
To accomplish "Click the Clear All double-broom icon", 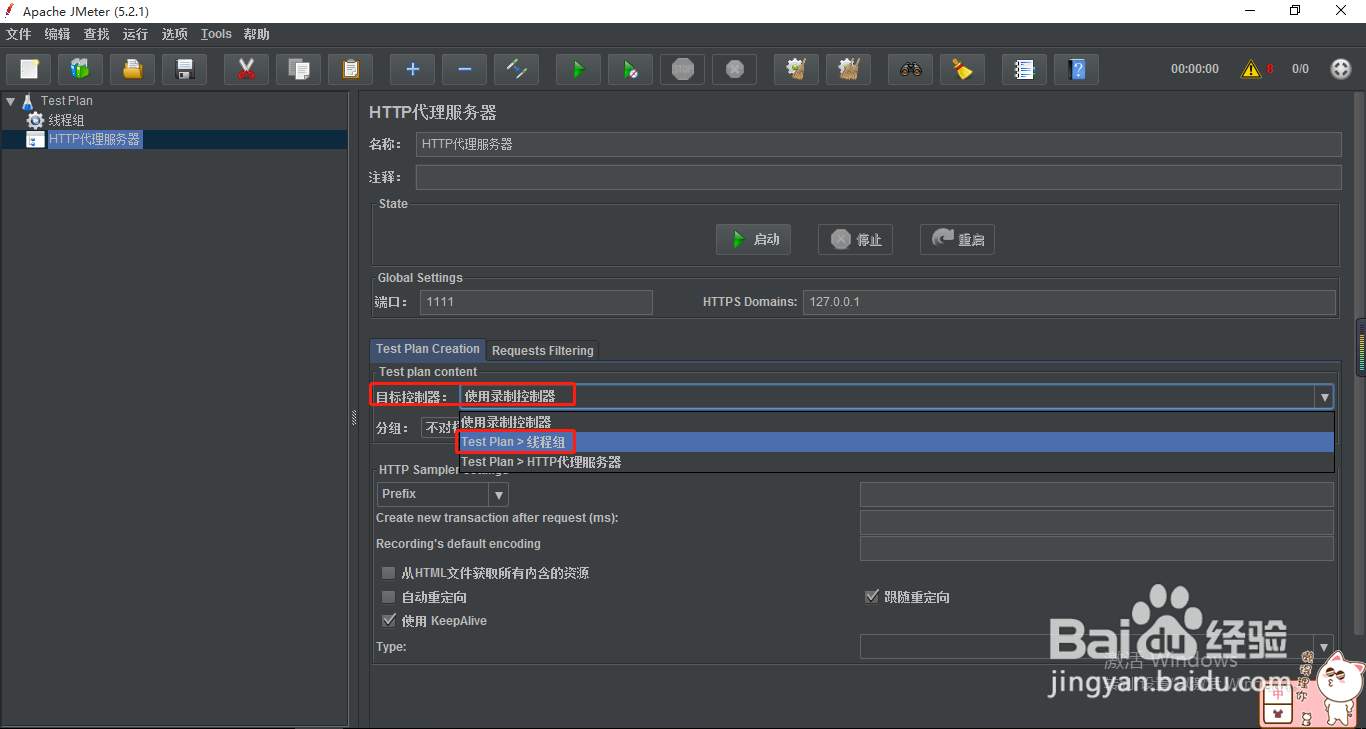I will click(x=849, y=69).
